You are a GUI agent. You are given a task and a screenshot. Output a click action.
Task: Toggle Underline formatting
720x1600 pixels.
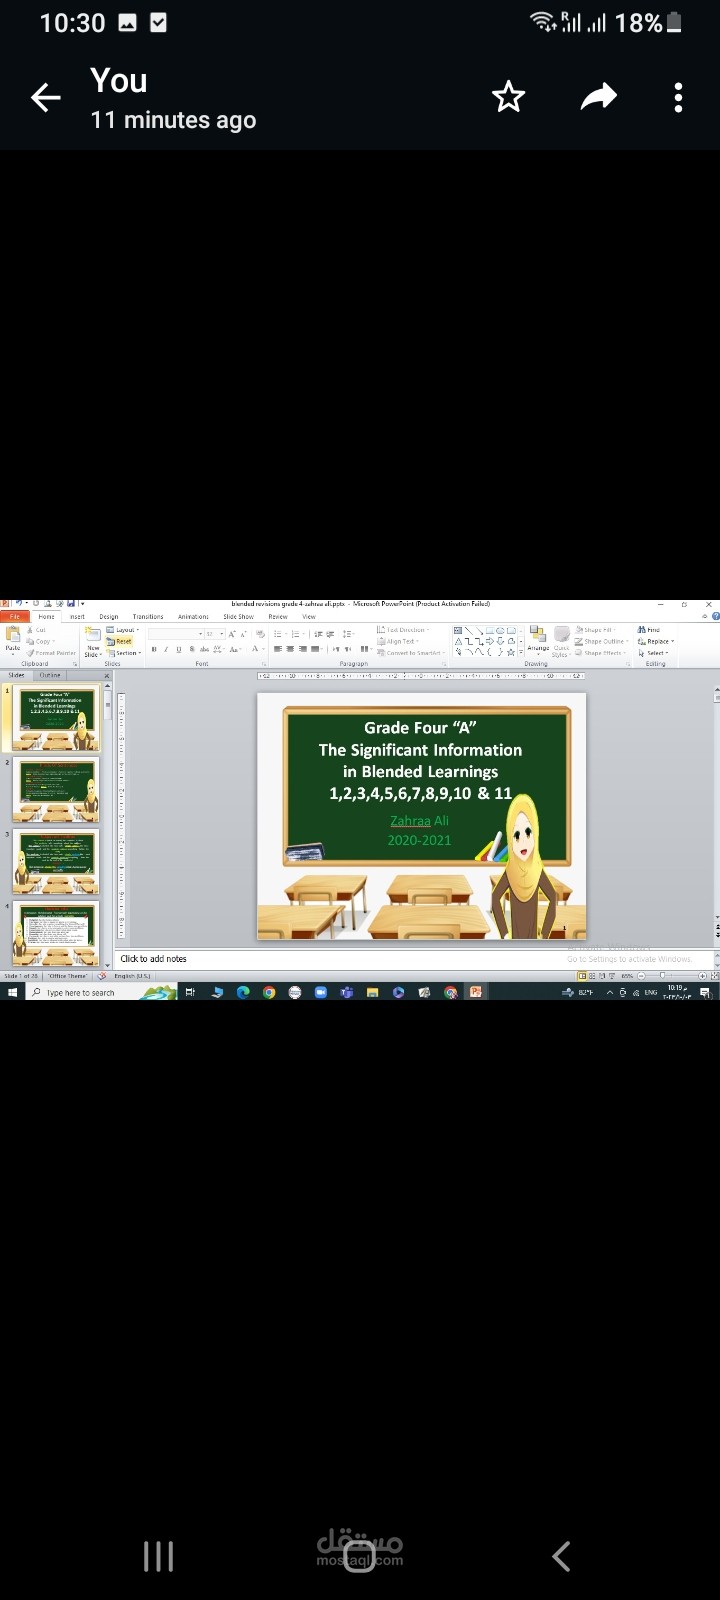coord(179,649)
